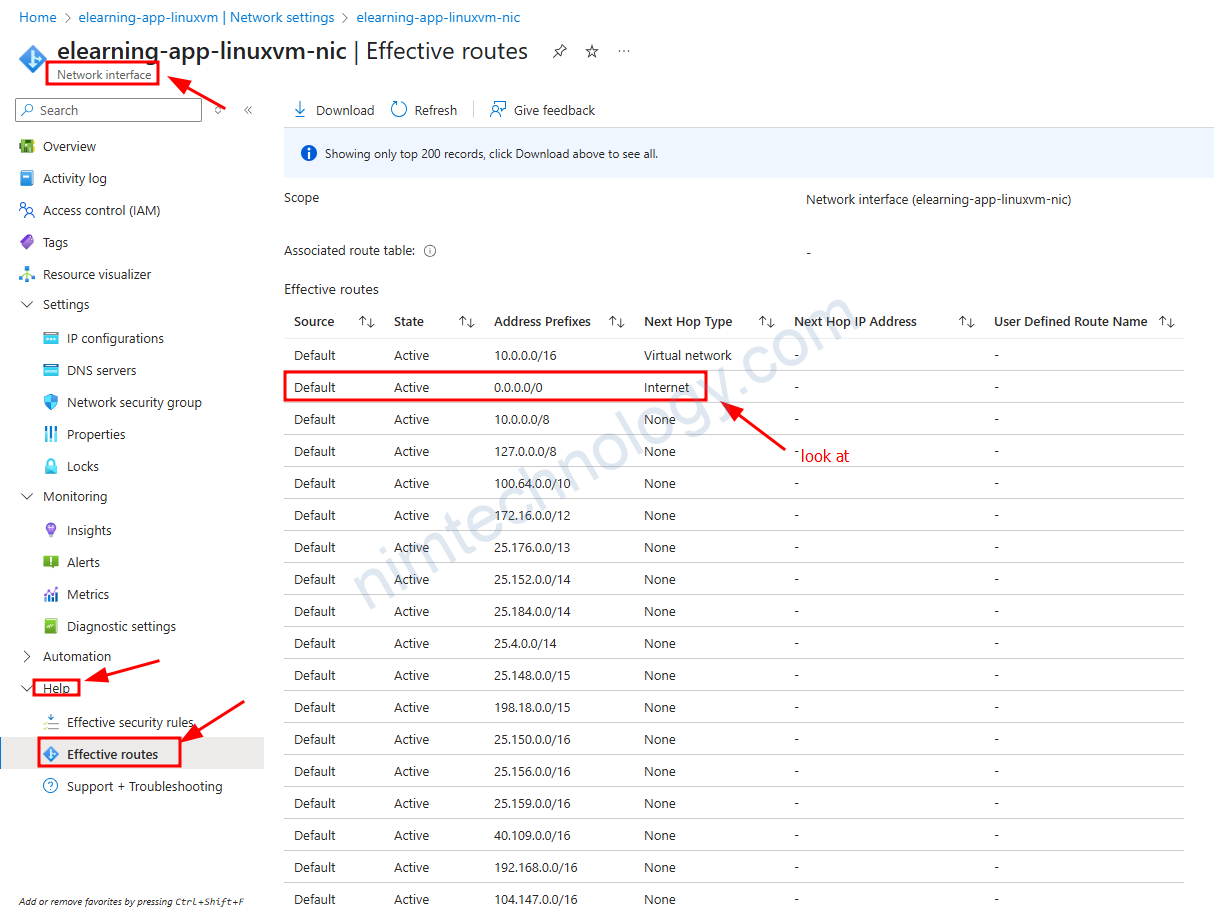Click in the sidebar Search box
Viewport: 1214px width, 908px height.
[x=109, y=110]
